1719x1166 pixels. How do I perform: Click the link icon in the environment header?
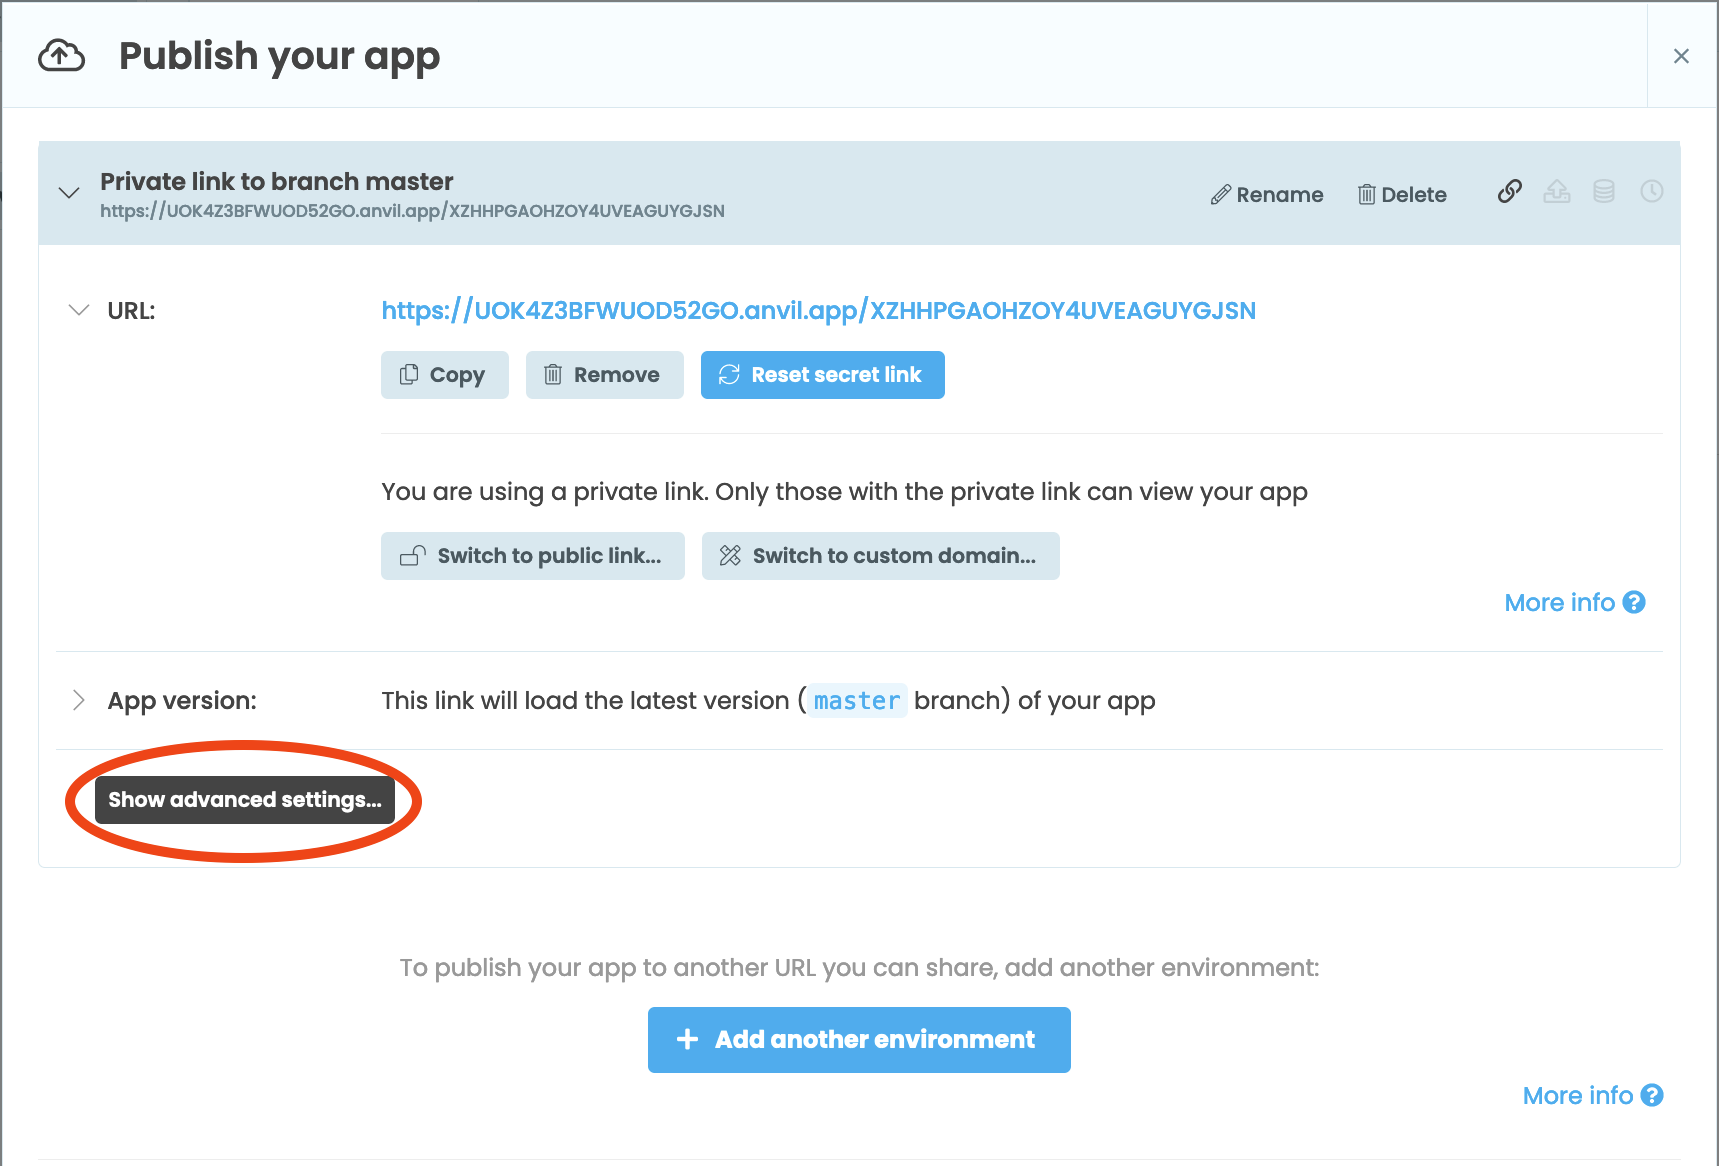pos(1509,192)
